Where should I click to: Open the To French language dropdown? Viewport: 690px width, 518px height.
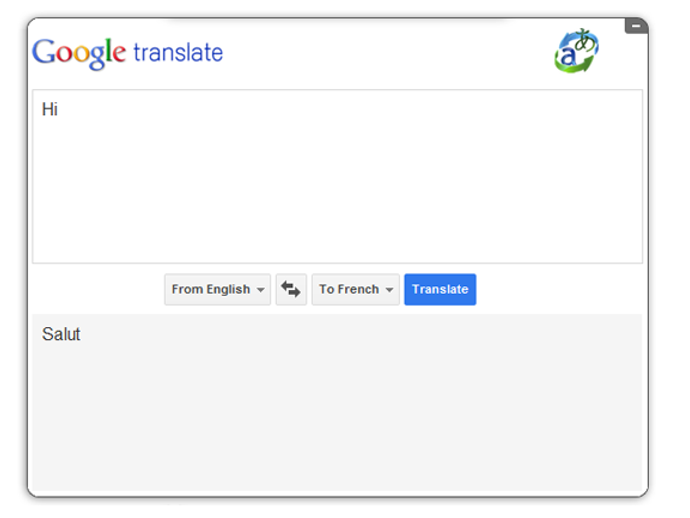pyautogui.click(x=355, y=289)
